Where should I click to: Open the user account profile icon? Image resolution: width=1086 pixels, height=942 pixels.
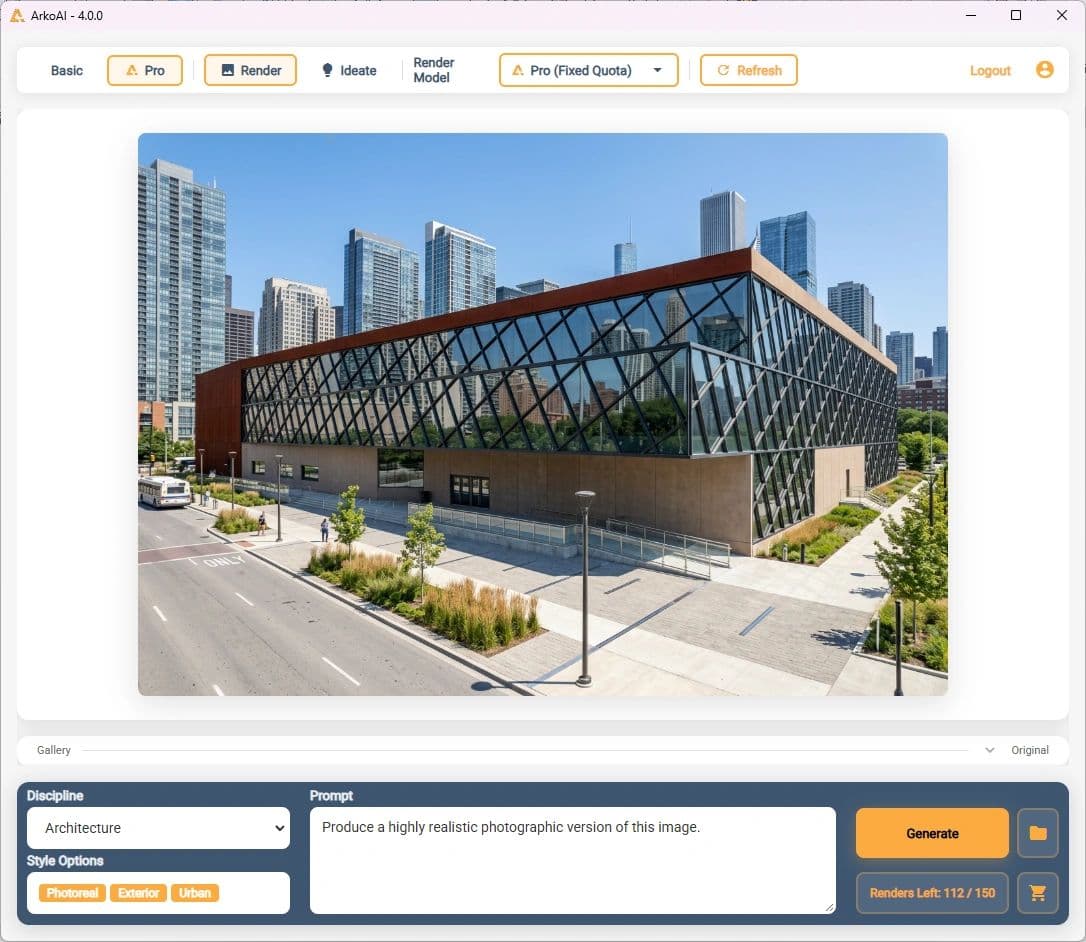click(x=1044, y=70)
